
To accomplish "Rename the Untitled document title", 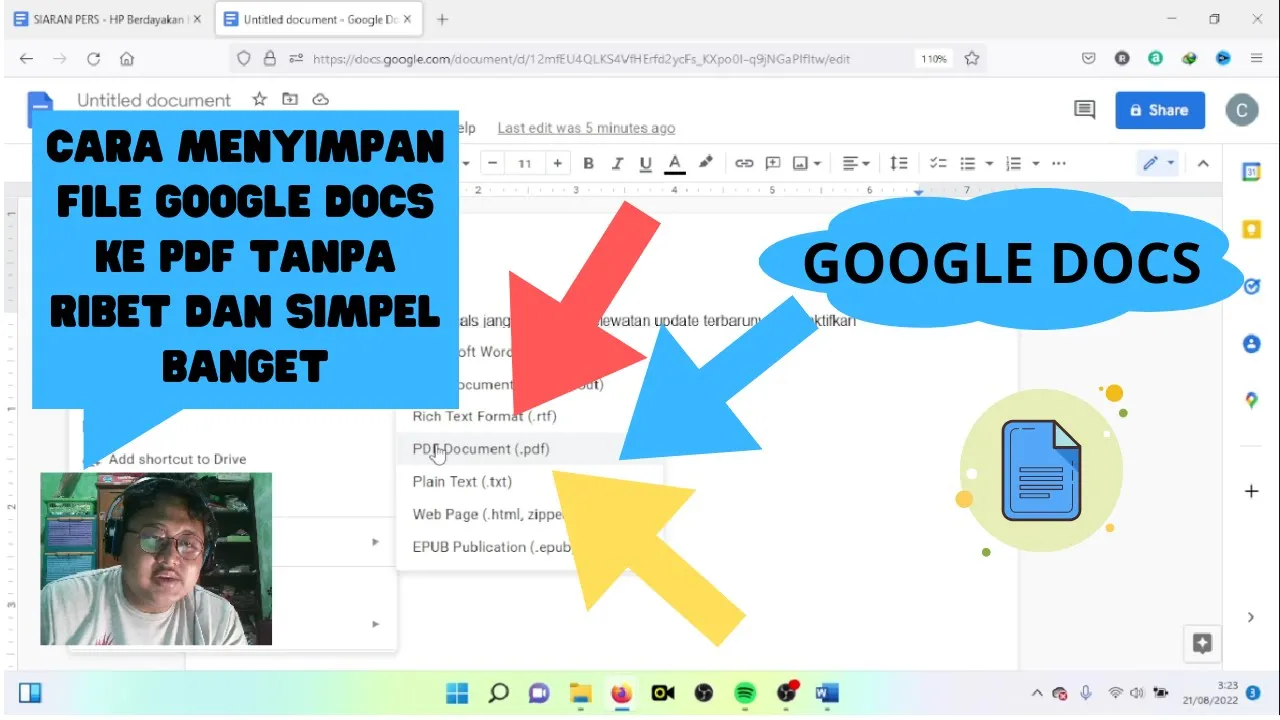I will click(x=154, y=100).
